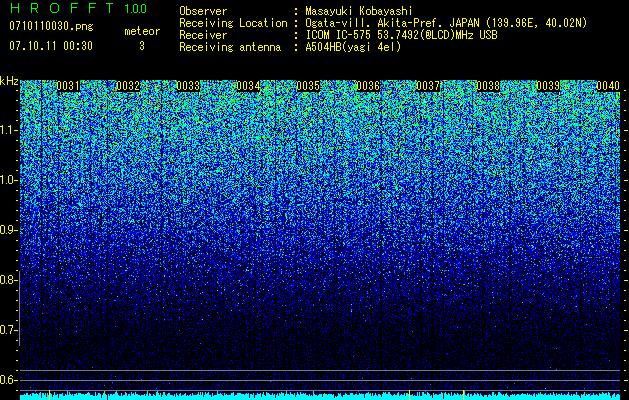Select the file name 0710110030.png

(x=51, y=26)
